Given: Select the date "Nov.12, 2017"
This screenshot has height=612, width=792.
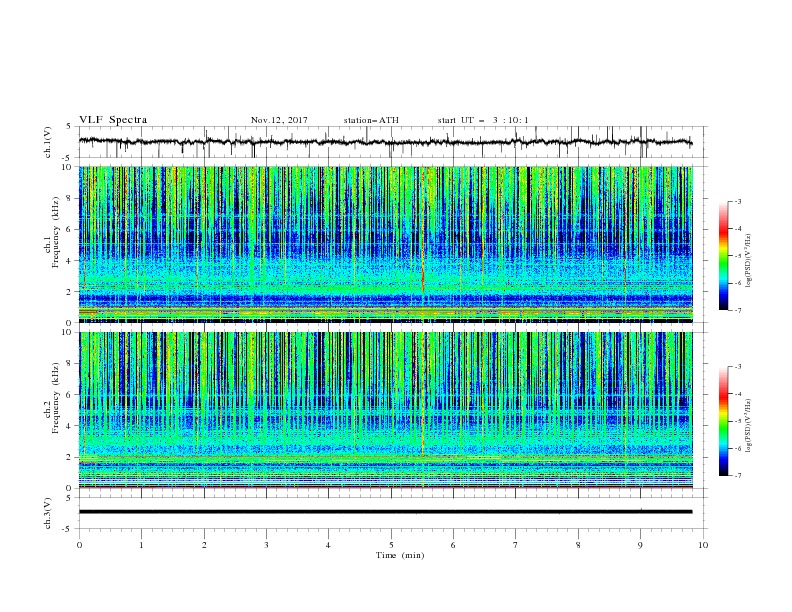Looking at the screenshot, I should (x=279, y=120).
